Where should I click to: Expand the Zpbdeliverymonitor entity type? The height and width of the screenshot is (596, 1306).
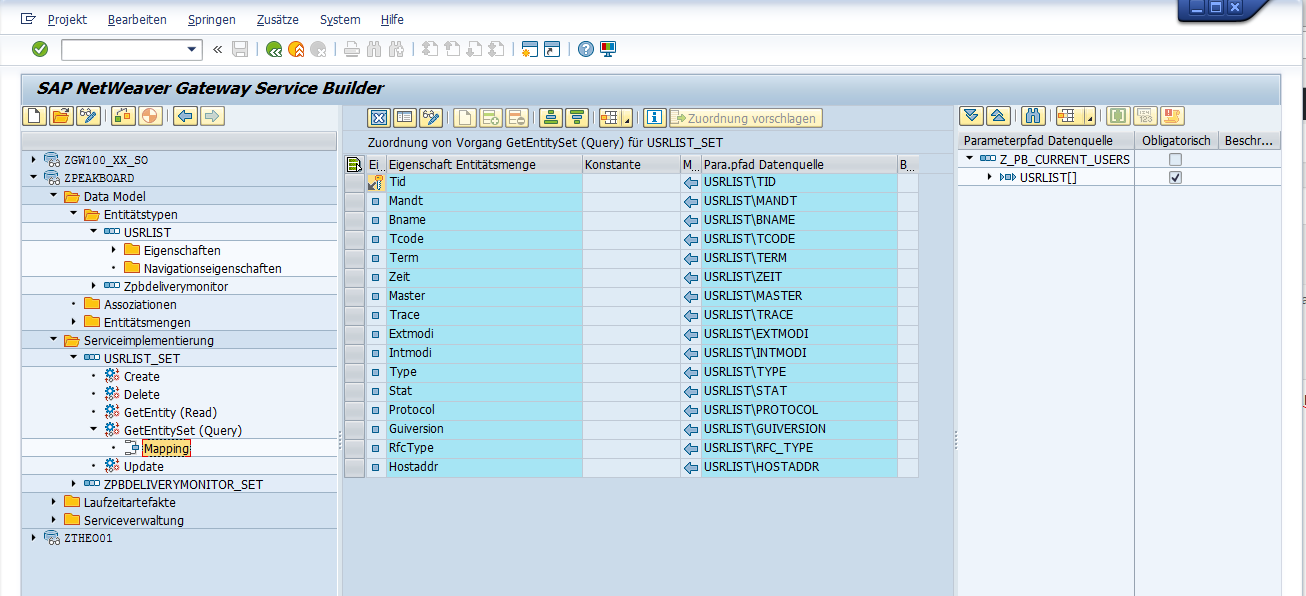(x=94, y=286)
